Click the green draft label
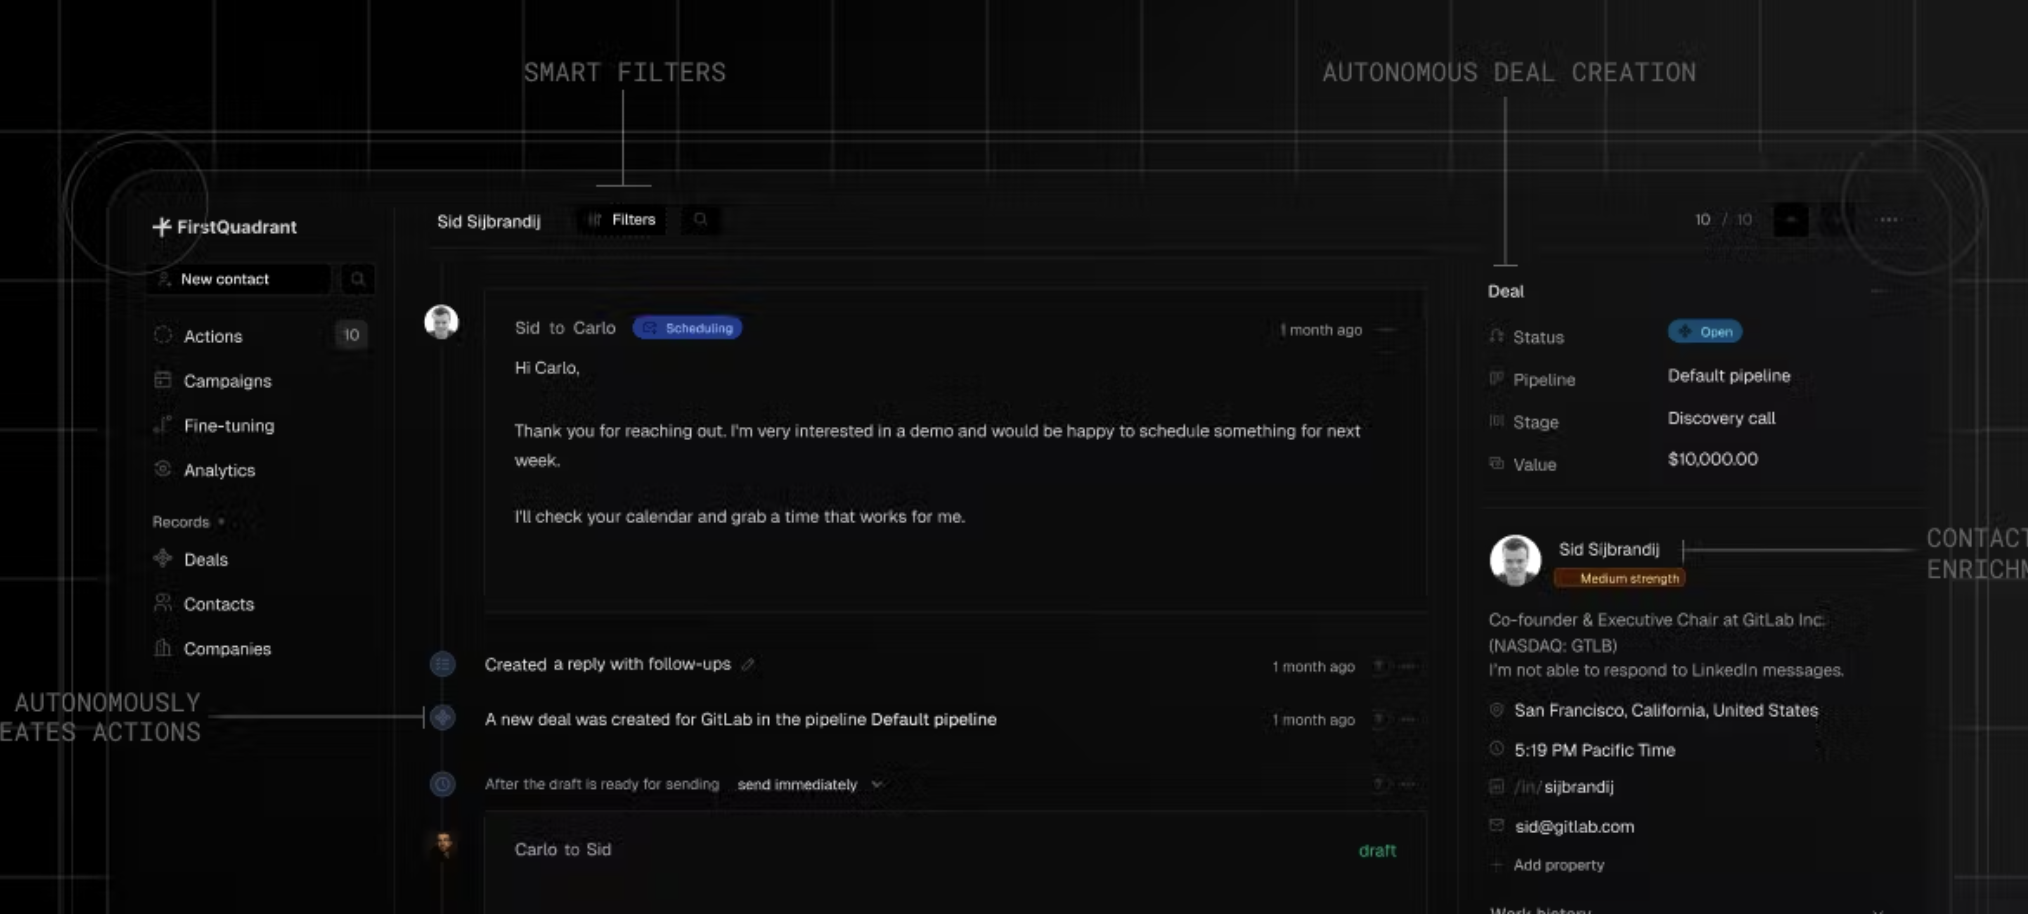 [x=1377, y=851]
